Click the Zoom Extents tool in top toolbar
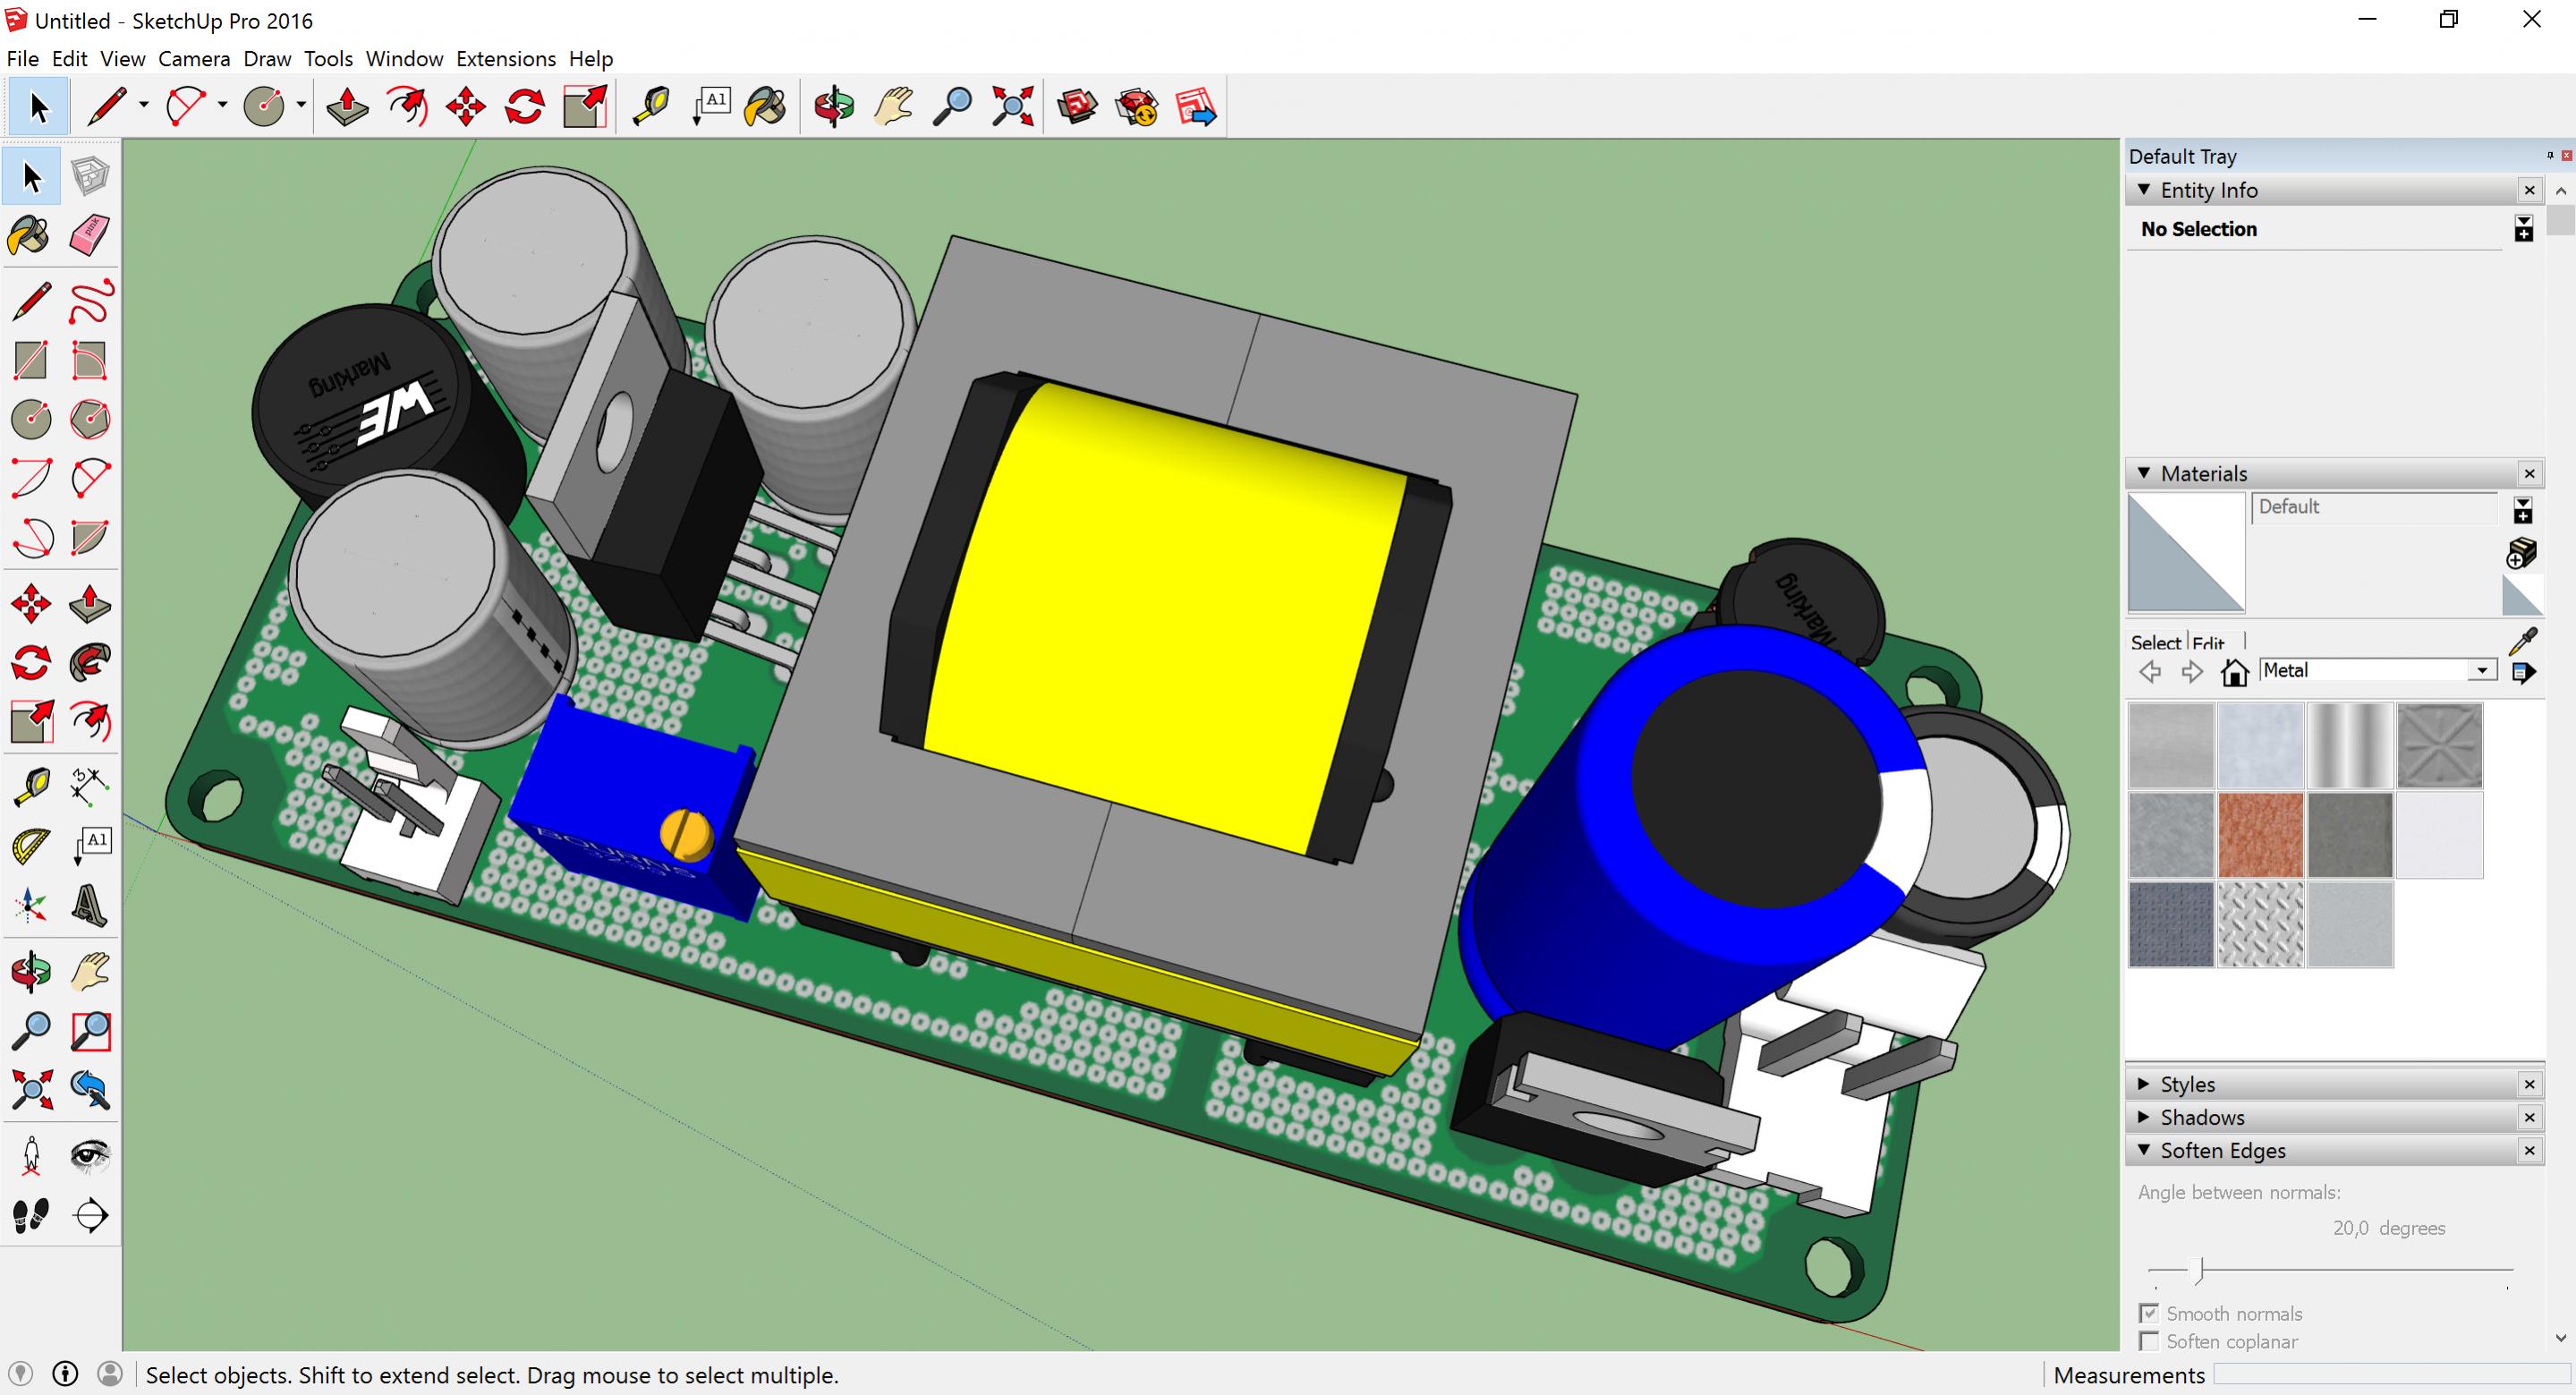The height and width of the screenshot is (1395, 2576). [x=1012, y=106]
